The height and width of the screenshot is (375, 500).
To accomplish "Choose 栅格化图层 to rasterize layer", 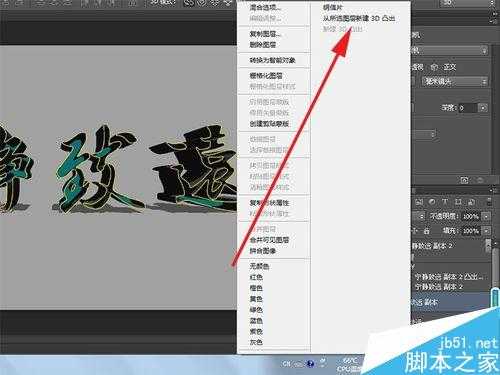I will pos(266,76).
